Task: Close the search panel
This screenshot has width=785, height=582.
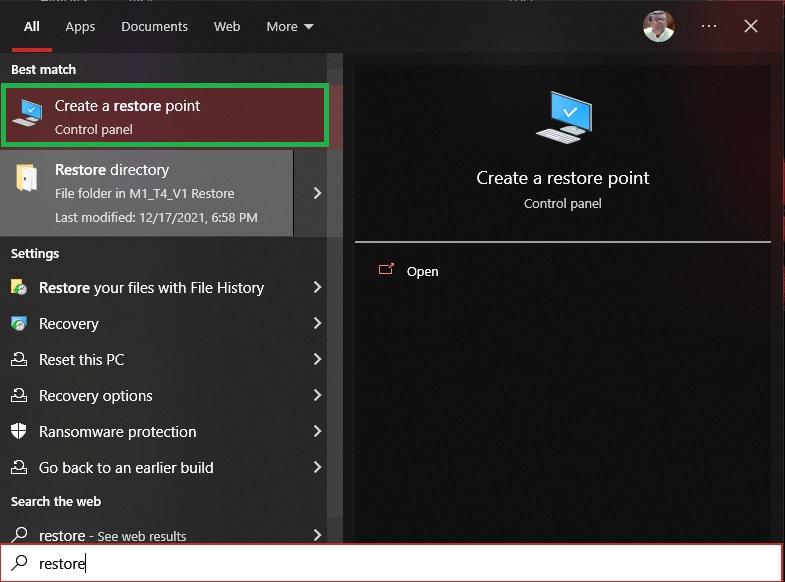Action: [x=750, y=26]
